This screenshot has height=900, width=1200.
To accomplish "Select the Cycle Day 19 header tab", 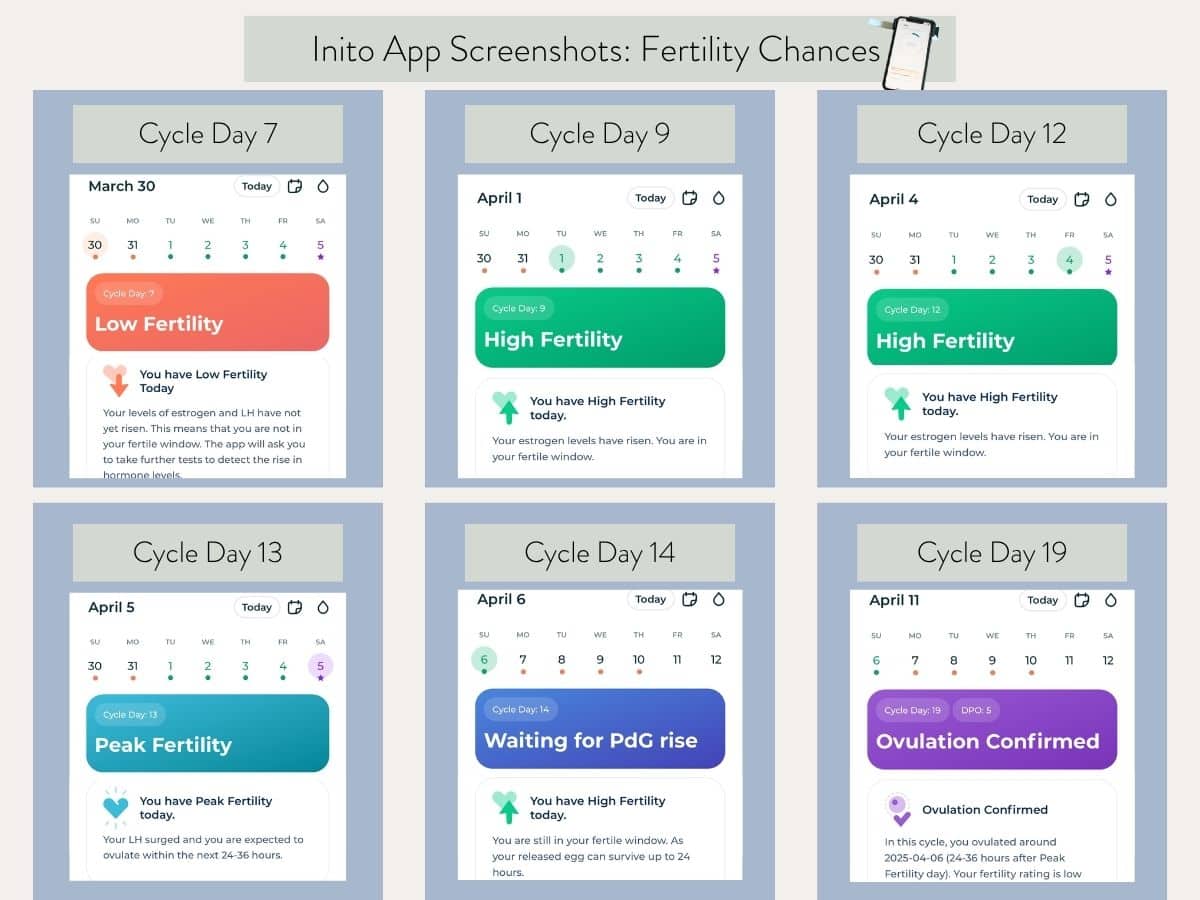I will [x=991, y=552].
